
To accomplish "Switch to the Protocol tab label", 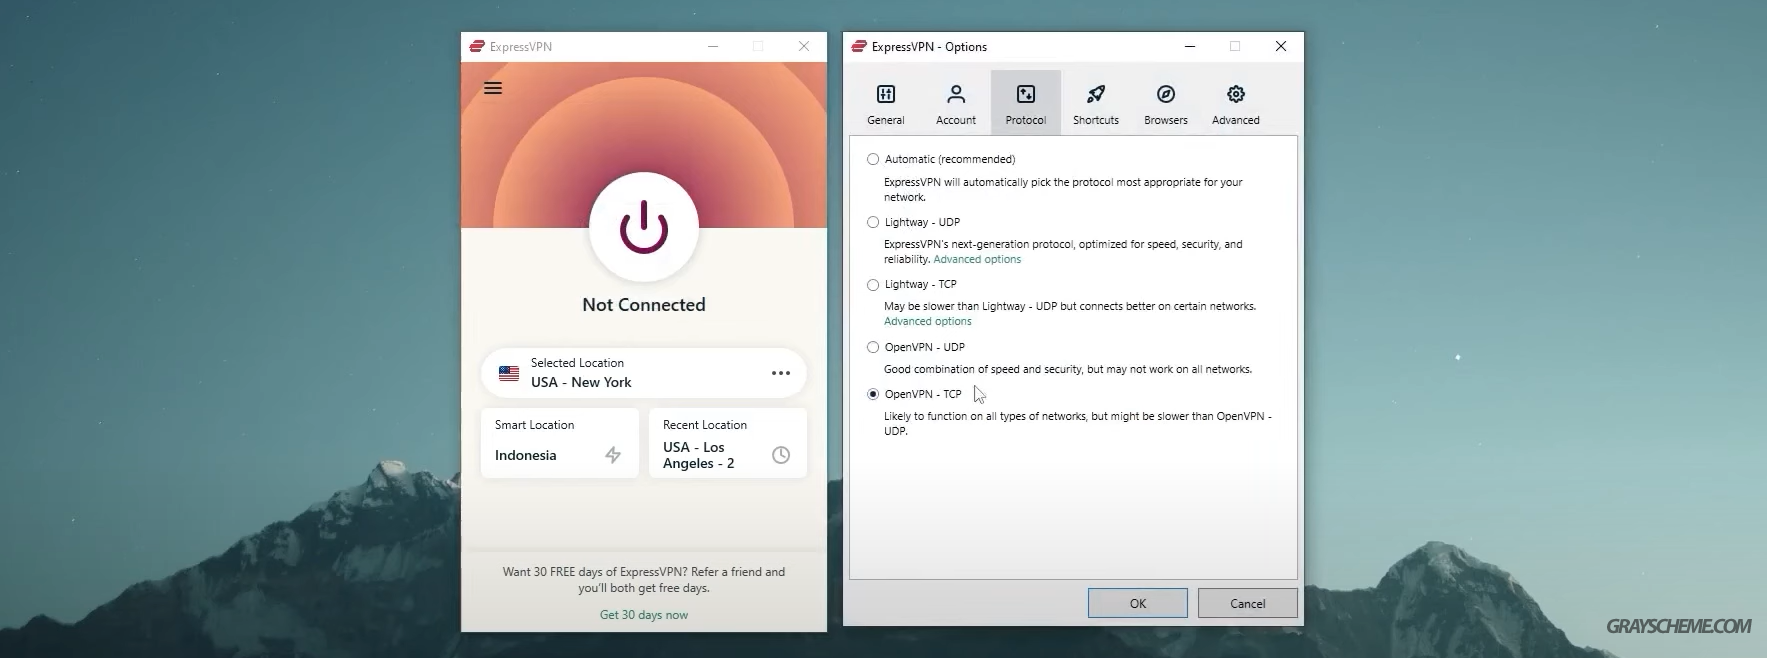I will pyautogui.click(x=1026, y=120).
